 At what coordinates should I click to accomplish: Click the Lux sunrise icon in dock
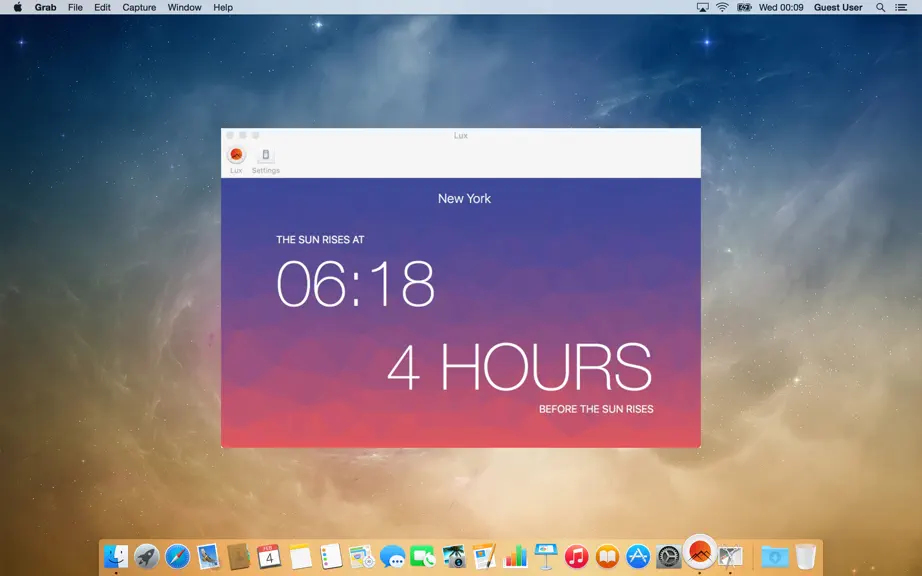pyautogui.click(x=700, y=552)
